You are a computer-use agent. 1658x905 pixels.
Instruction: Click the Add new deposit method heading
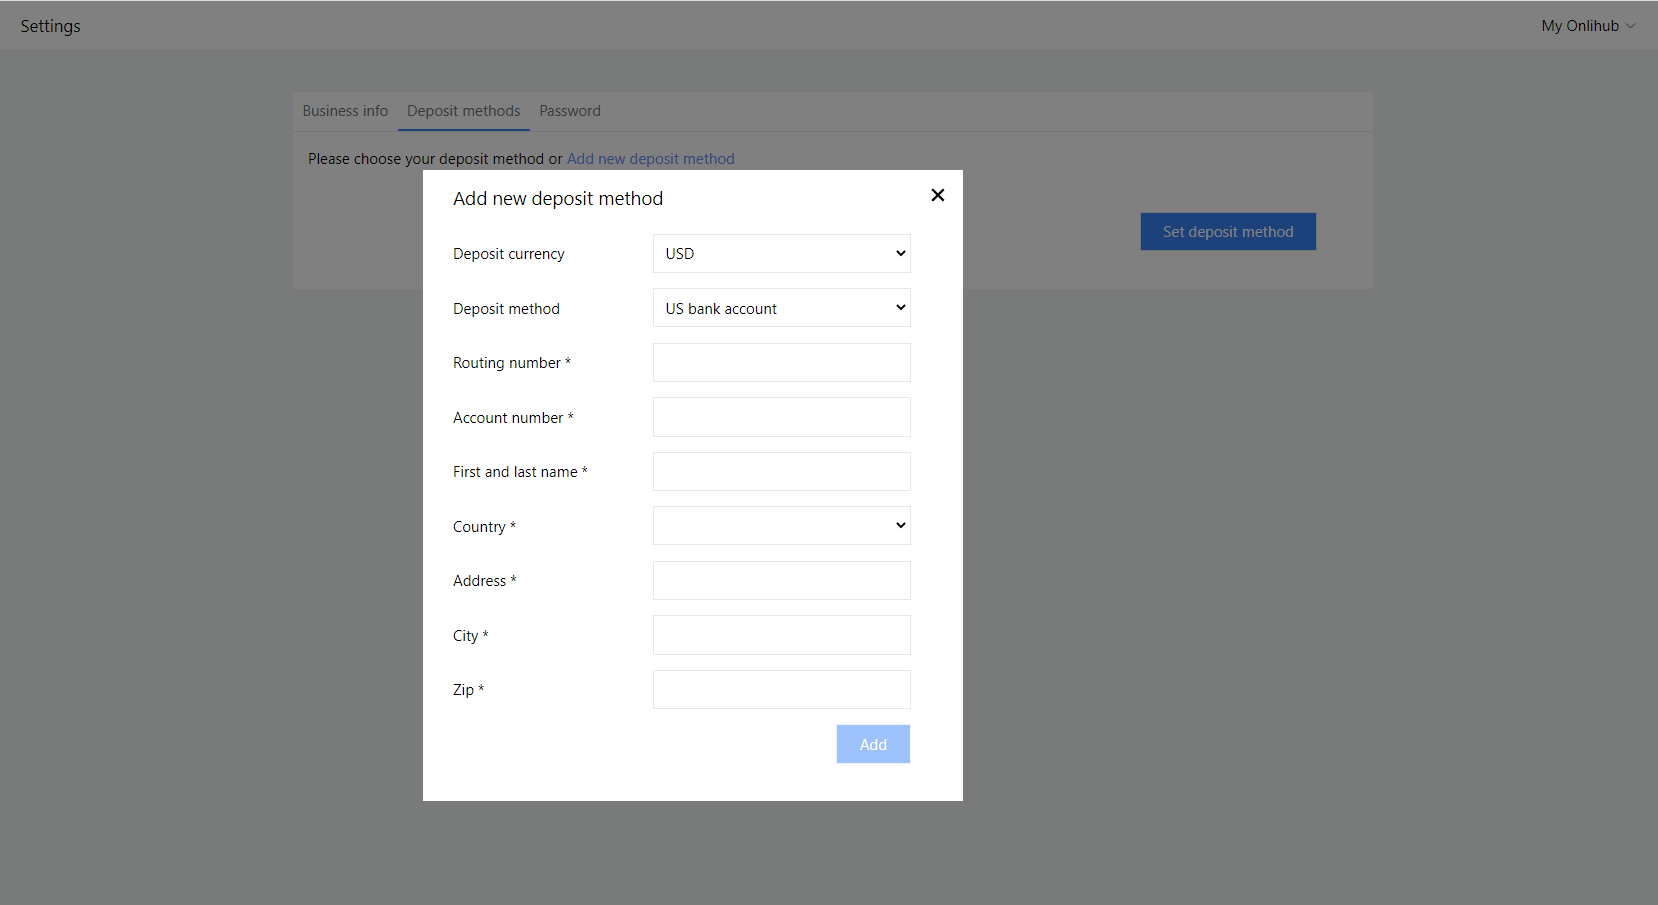[558, 199]
